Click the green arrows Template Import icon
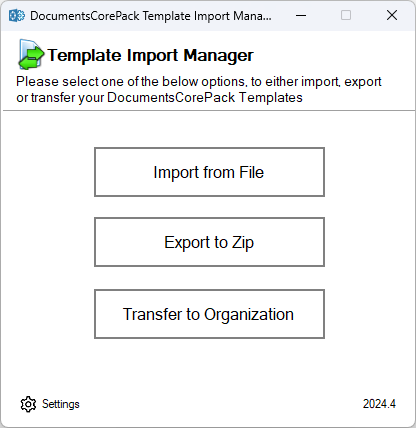 [x=31, y=54]
